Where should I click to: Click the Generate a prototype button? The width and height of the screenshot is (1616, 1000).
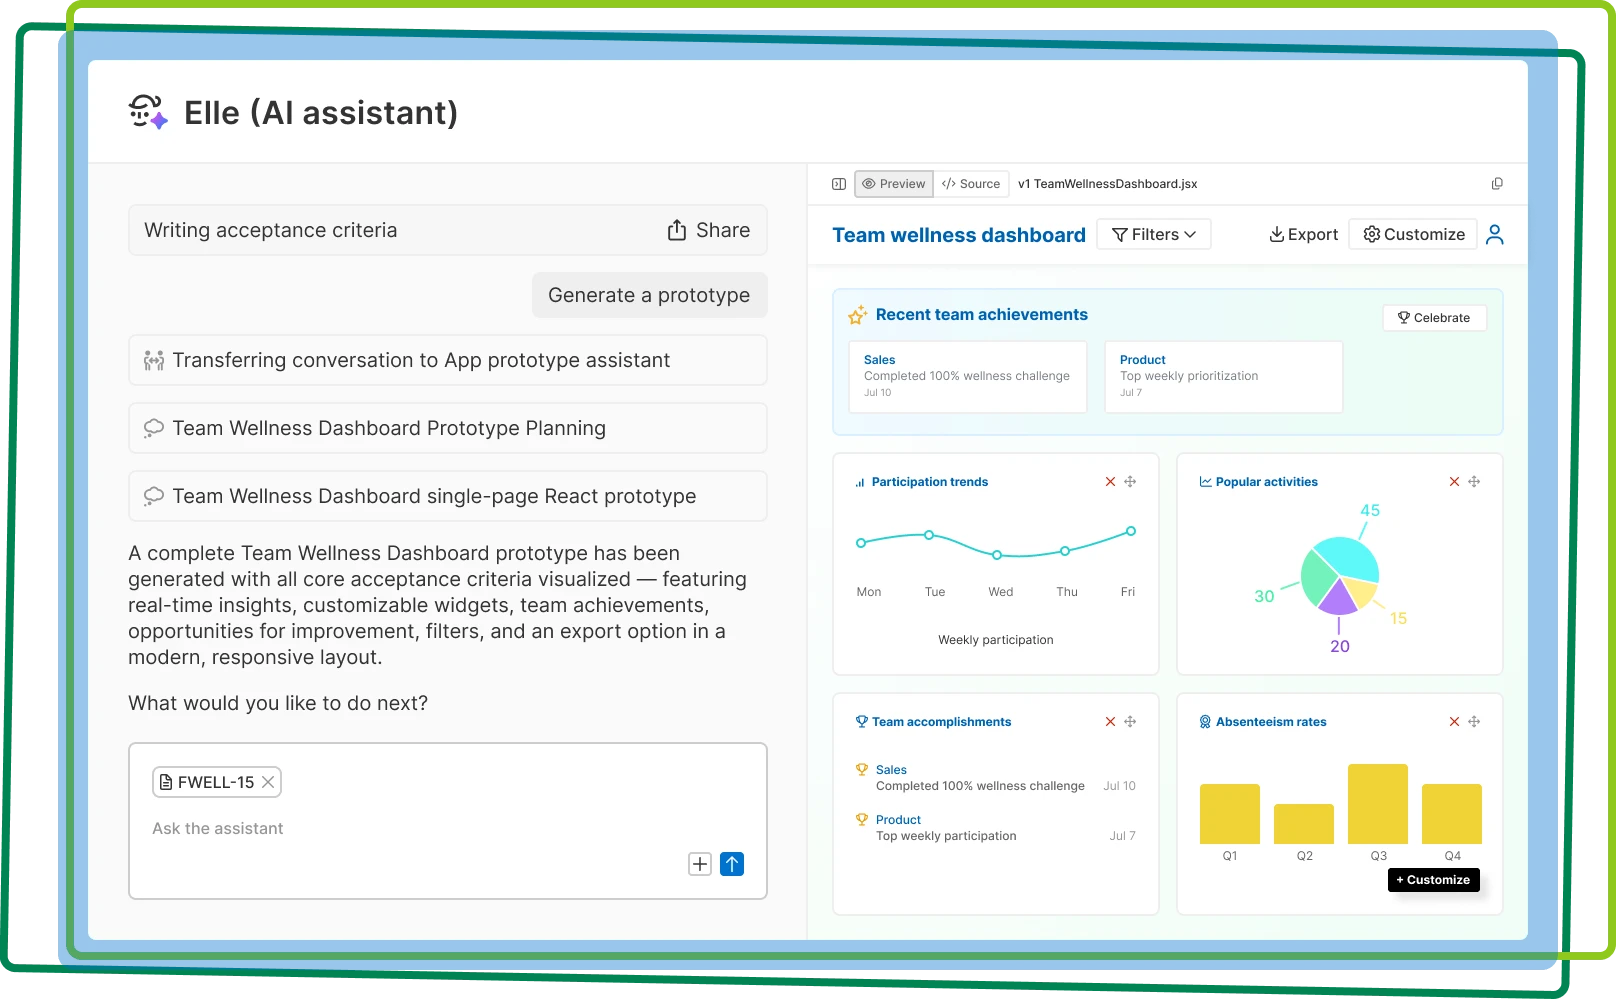[649, 294]
